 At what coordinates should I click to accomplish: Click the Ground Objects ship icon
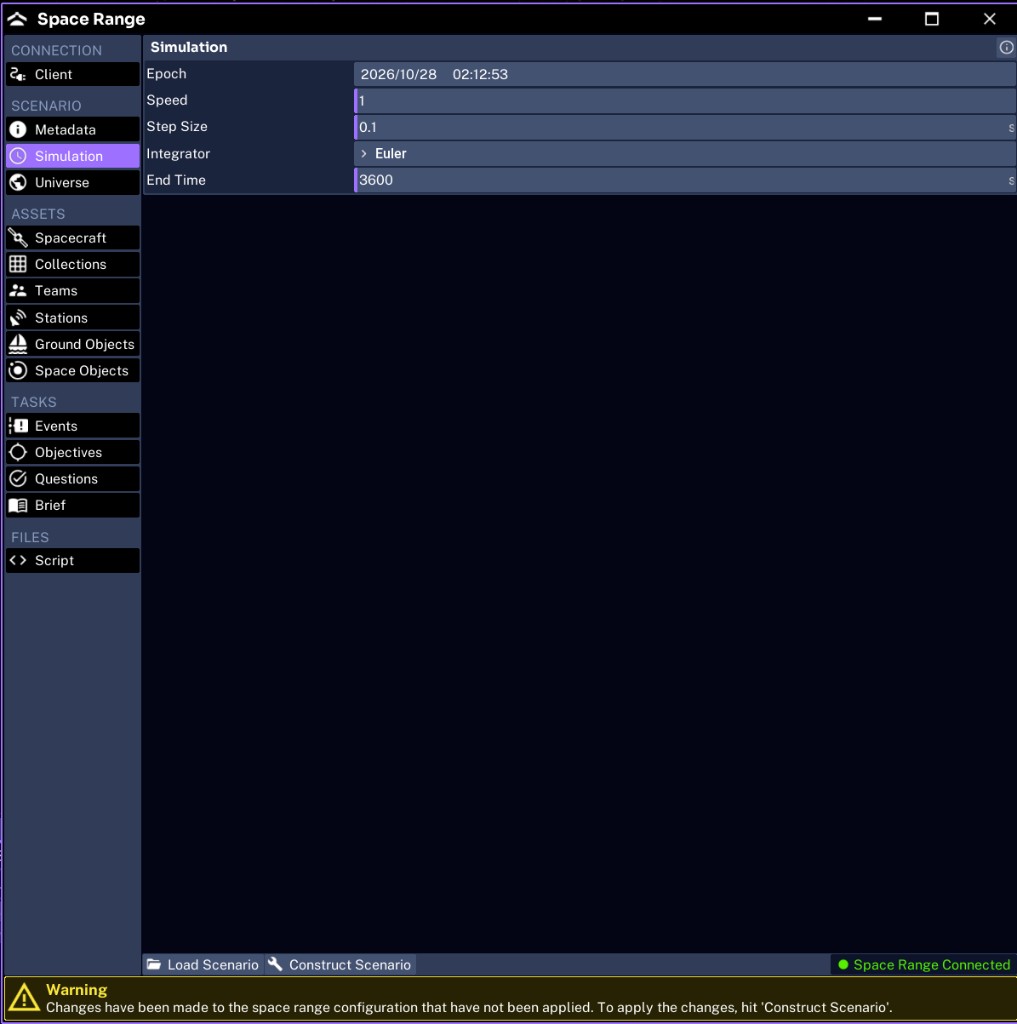pos(18,344)
